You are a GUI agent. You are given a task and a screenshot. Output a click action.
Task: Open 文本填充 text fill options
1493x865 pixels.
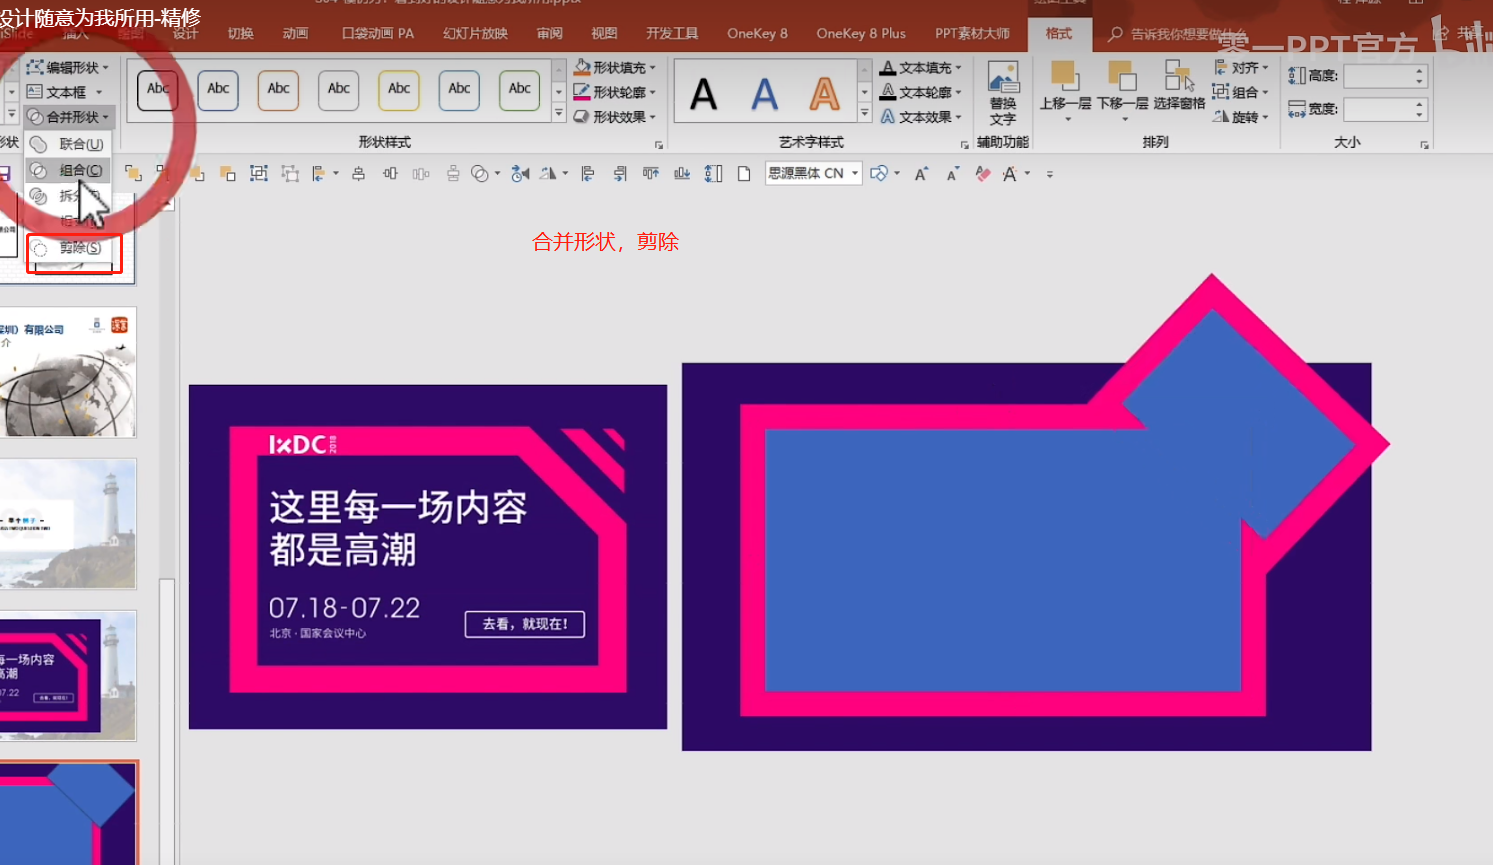(x=921, y=67)
